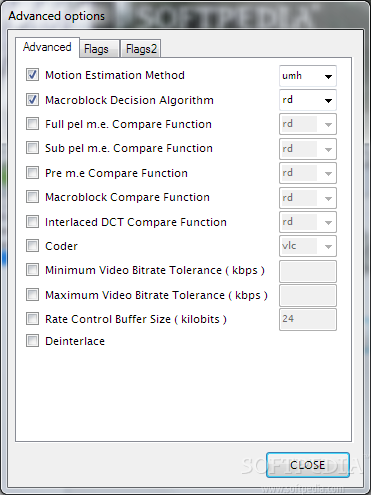The image size is (371, 495).
Task: Enable the Coder checkbox
Action: click(x=32, y=246)
